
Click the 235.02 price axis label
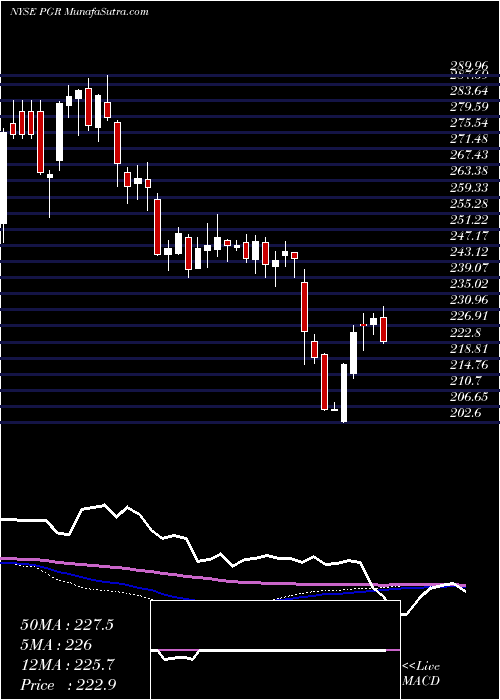click(x=469, y=284)
